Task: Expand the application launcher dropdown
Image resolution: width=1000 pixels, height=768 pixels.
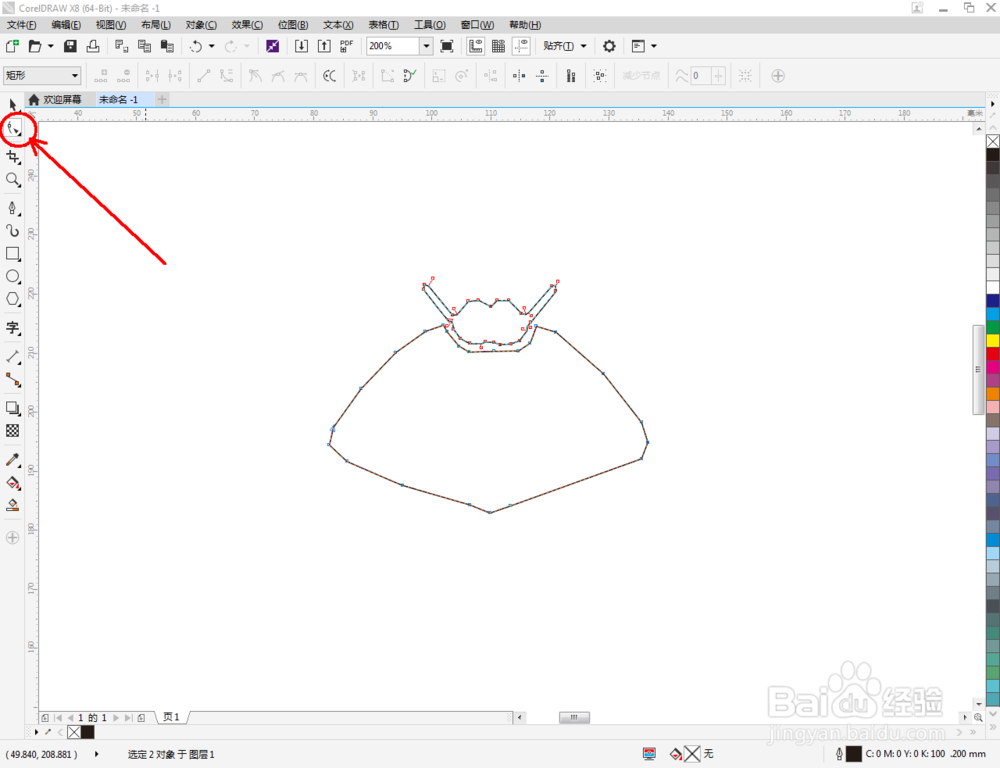Action: click(x=654, y=46)
